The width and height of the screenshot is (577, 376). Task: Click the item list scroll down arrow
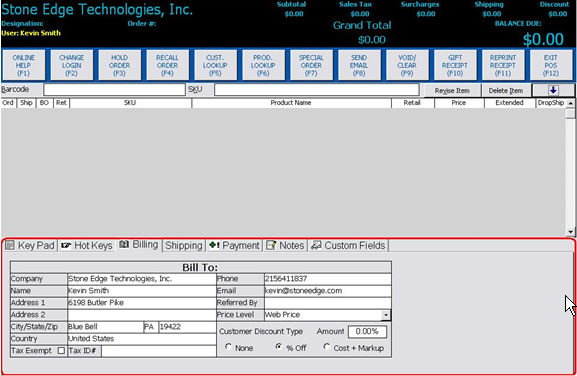570,232
